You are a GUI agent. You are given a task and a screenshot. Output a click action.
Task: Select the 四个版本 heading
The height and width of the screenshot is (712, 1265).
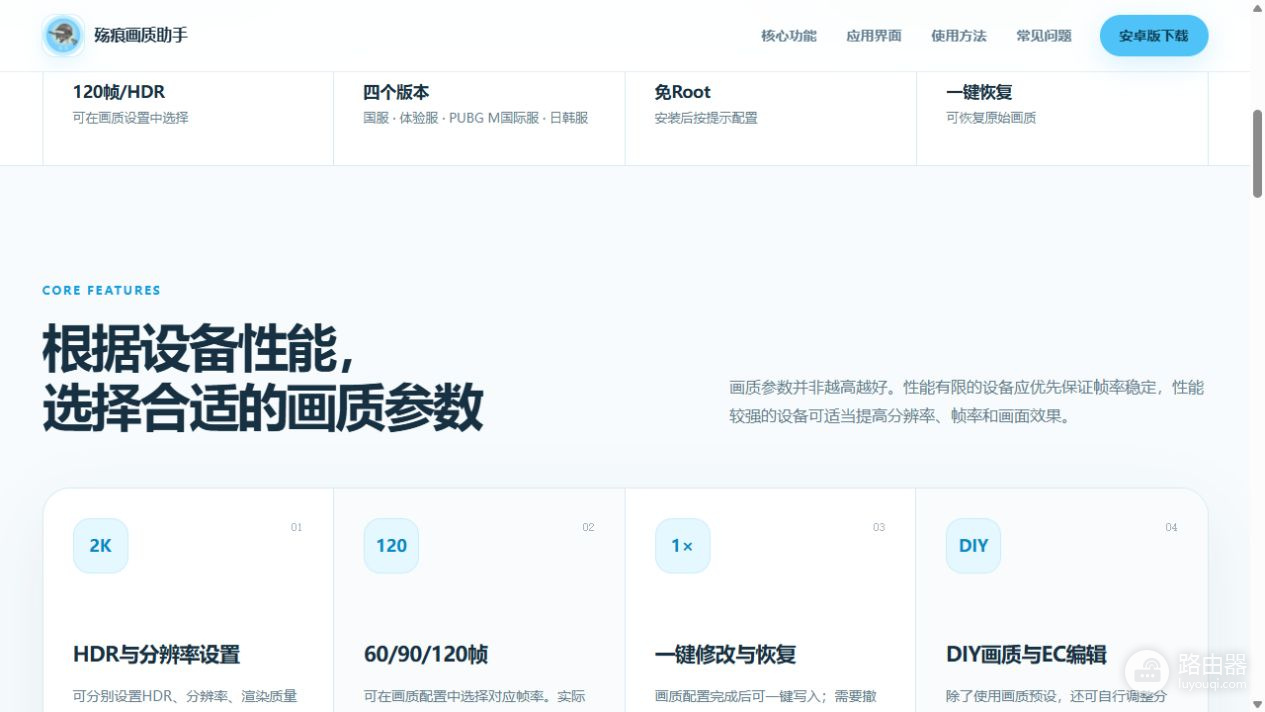(x=396, y=92)
